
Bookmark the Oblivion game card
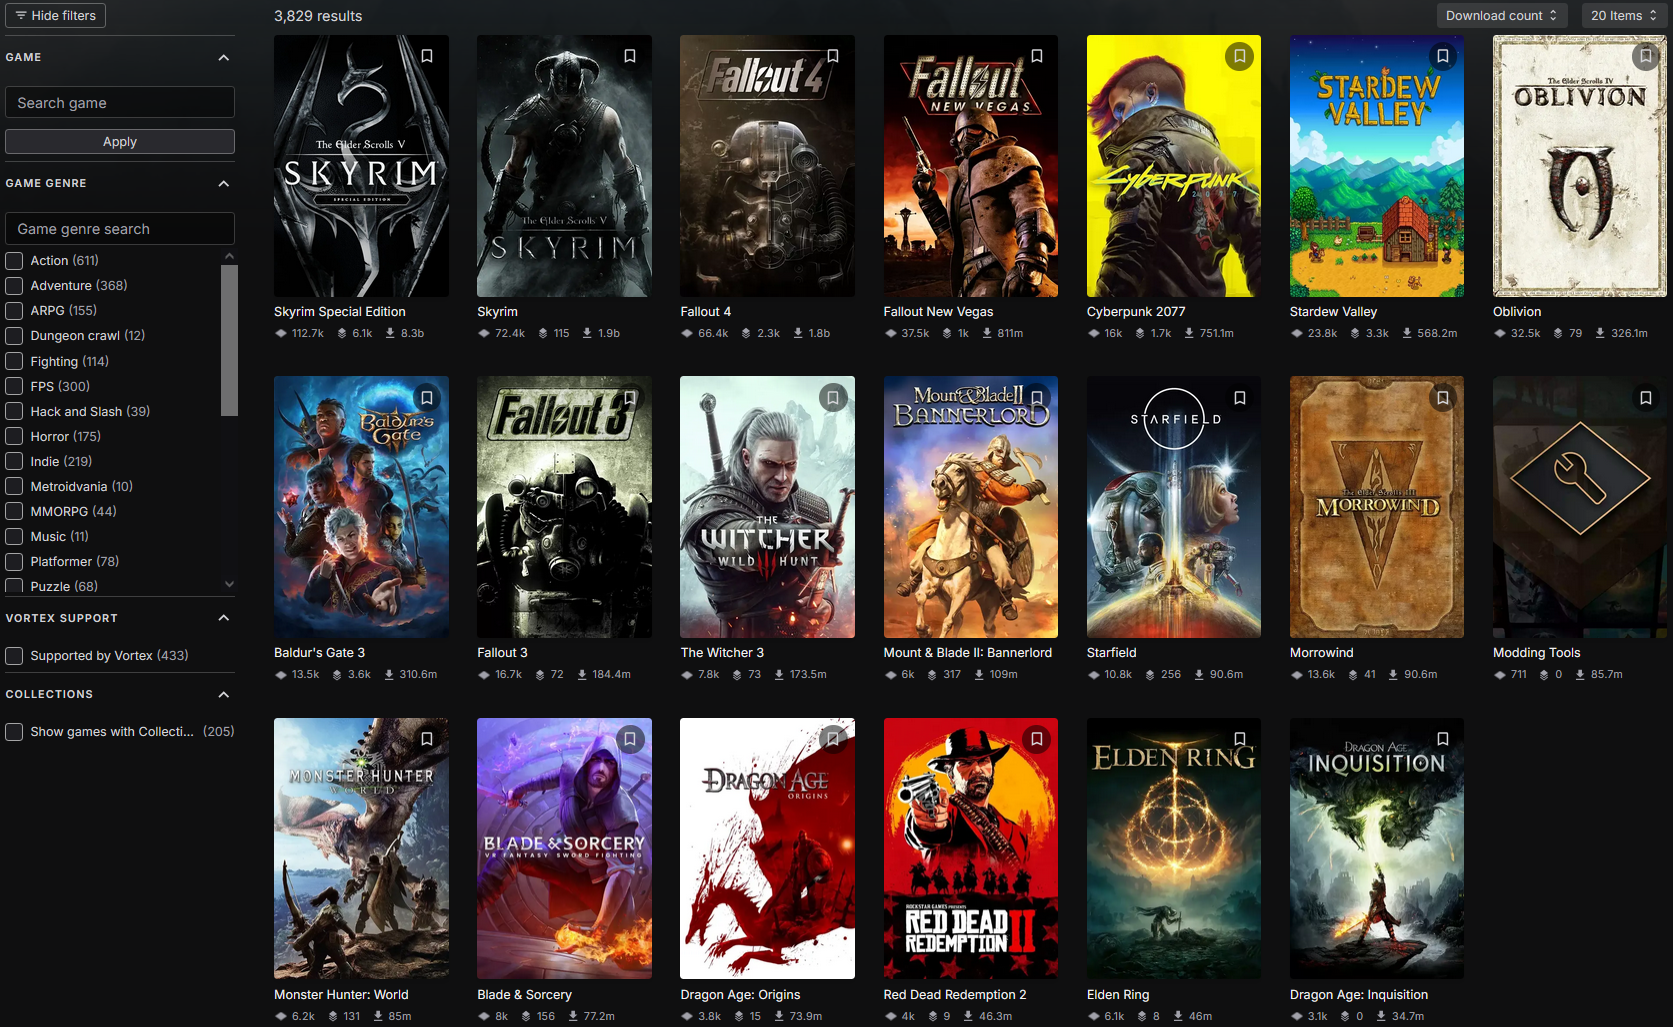click(1646, 56)
